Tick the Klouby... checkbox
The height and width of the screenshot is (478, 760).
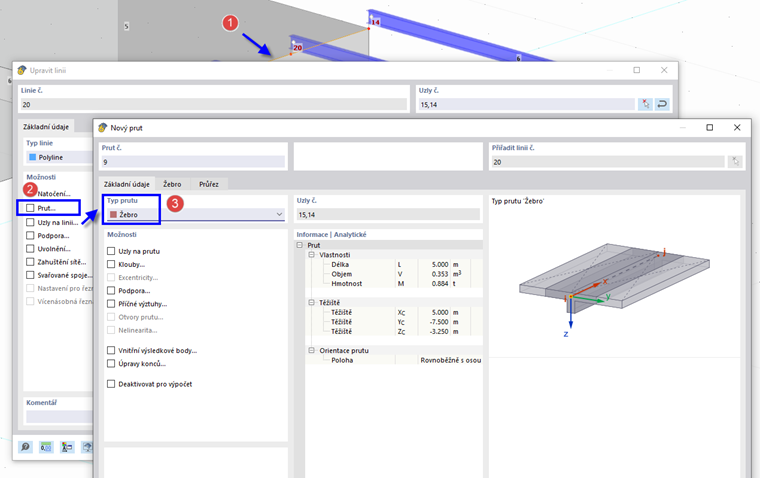[x=111, y=264]
